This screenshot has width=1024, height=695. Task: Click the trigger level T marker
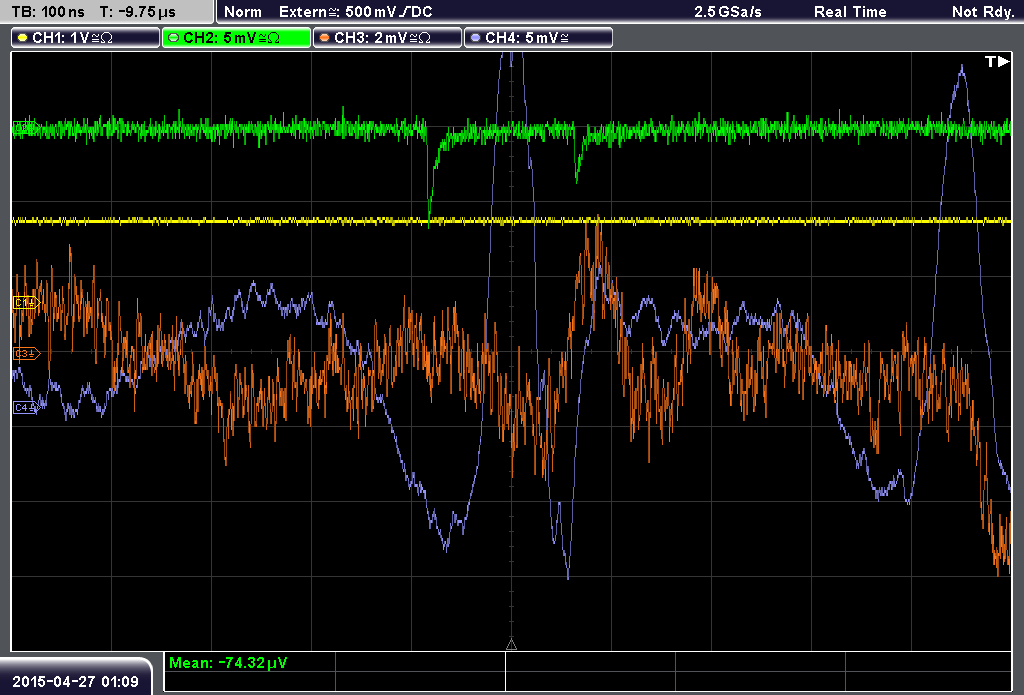997,61
